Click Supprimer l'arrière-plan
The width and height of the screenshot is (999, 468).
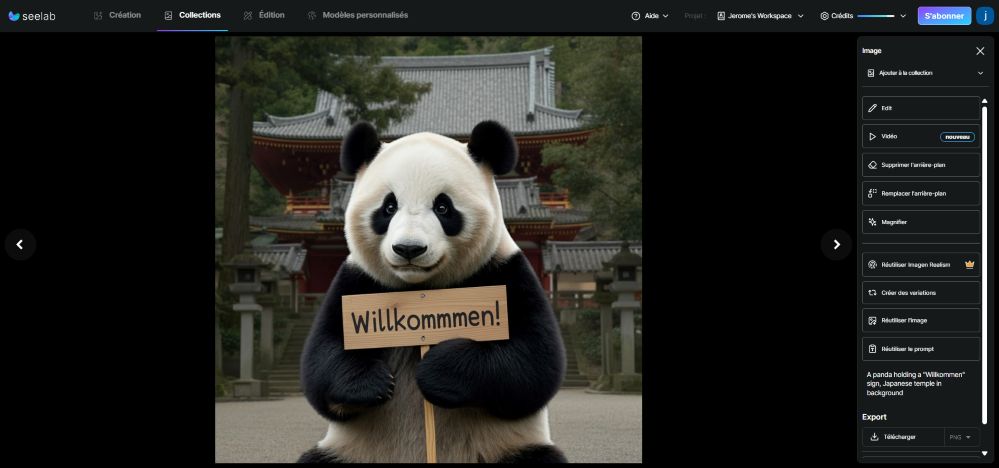tap(921, 165)
